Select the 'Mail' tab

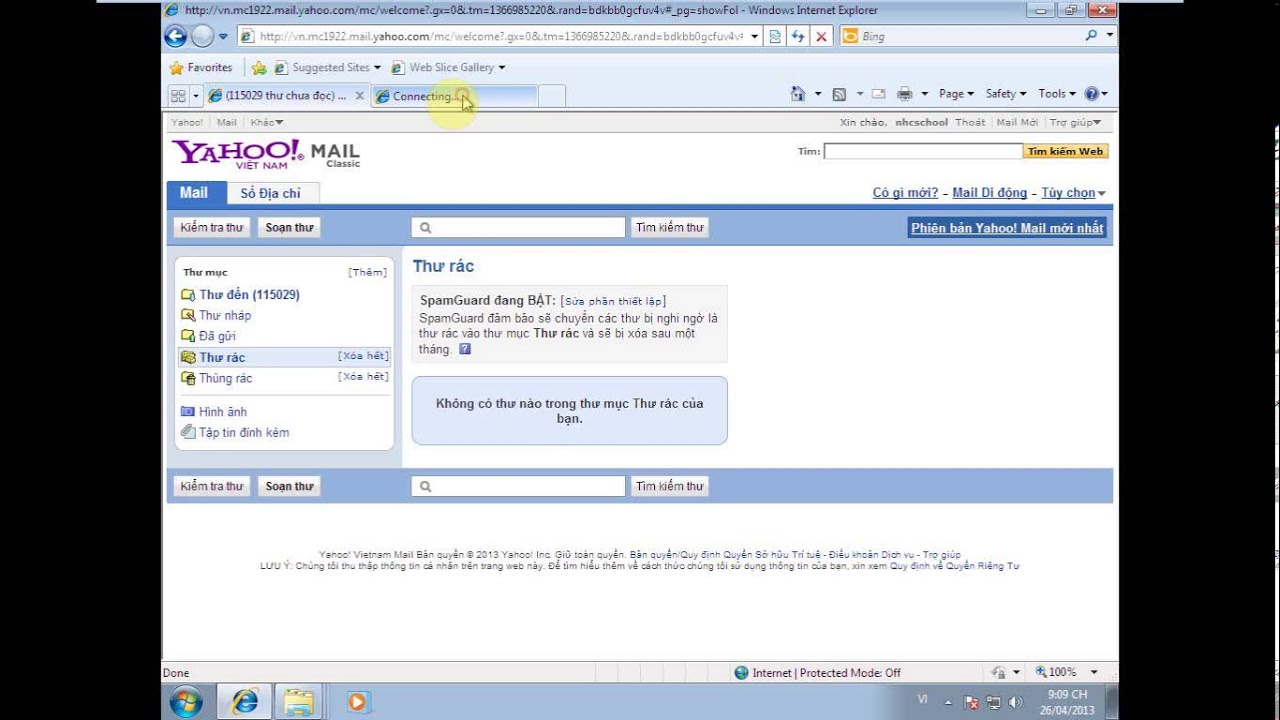tap(194, 193)
